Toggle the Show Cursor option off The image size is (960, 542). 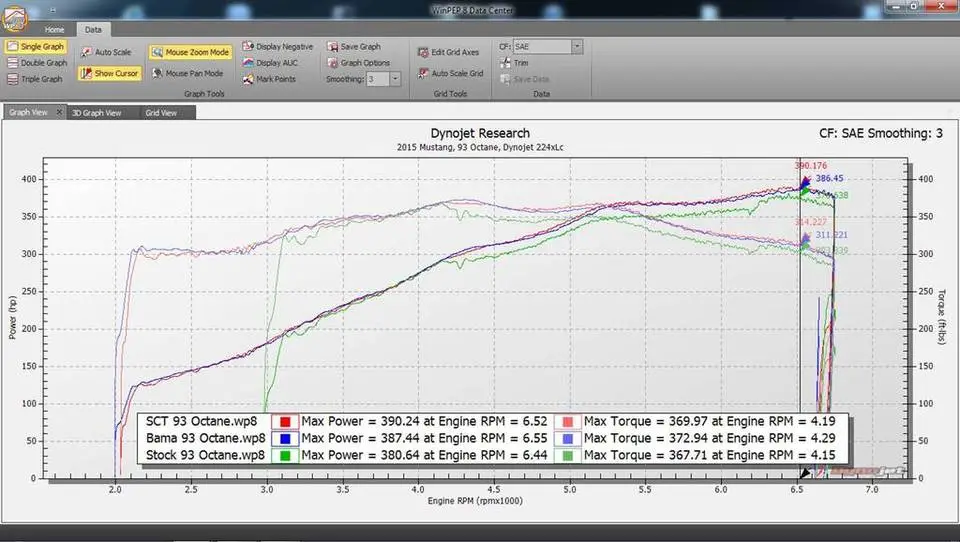tap(110, 73)
